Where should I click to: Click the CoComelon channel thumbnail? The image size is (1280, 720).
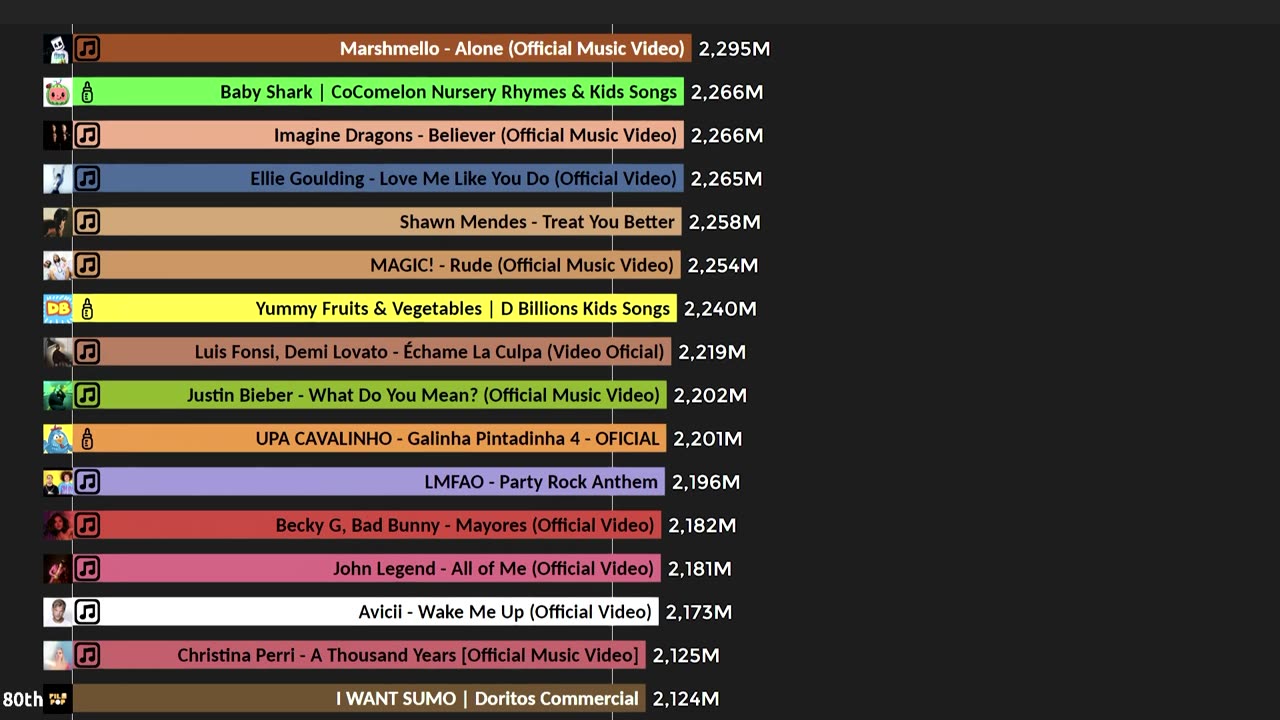(57, 92)
